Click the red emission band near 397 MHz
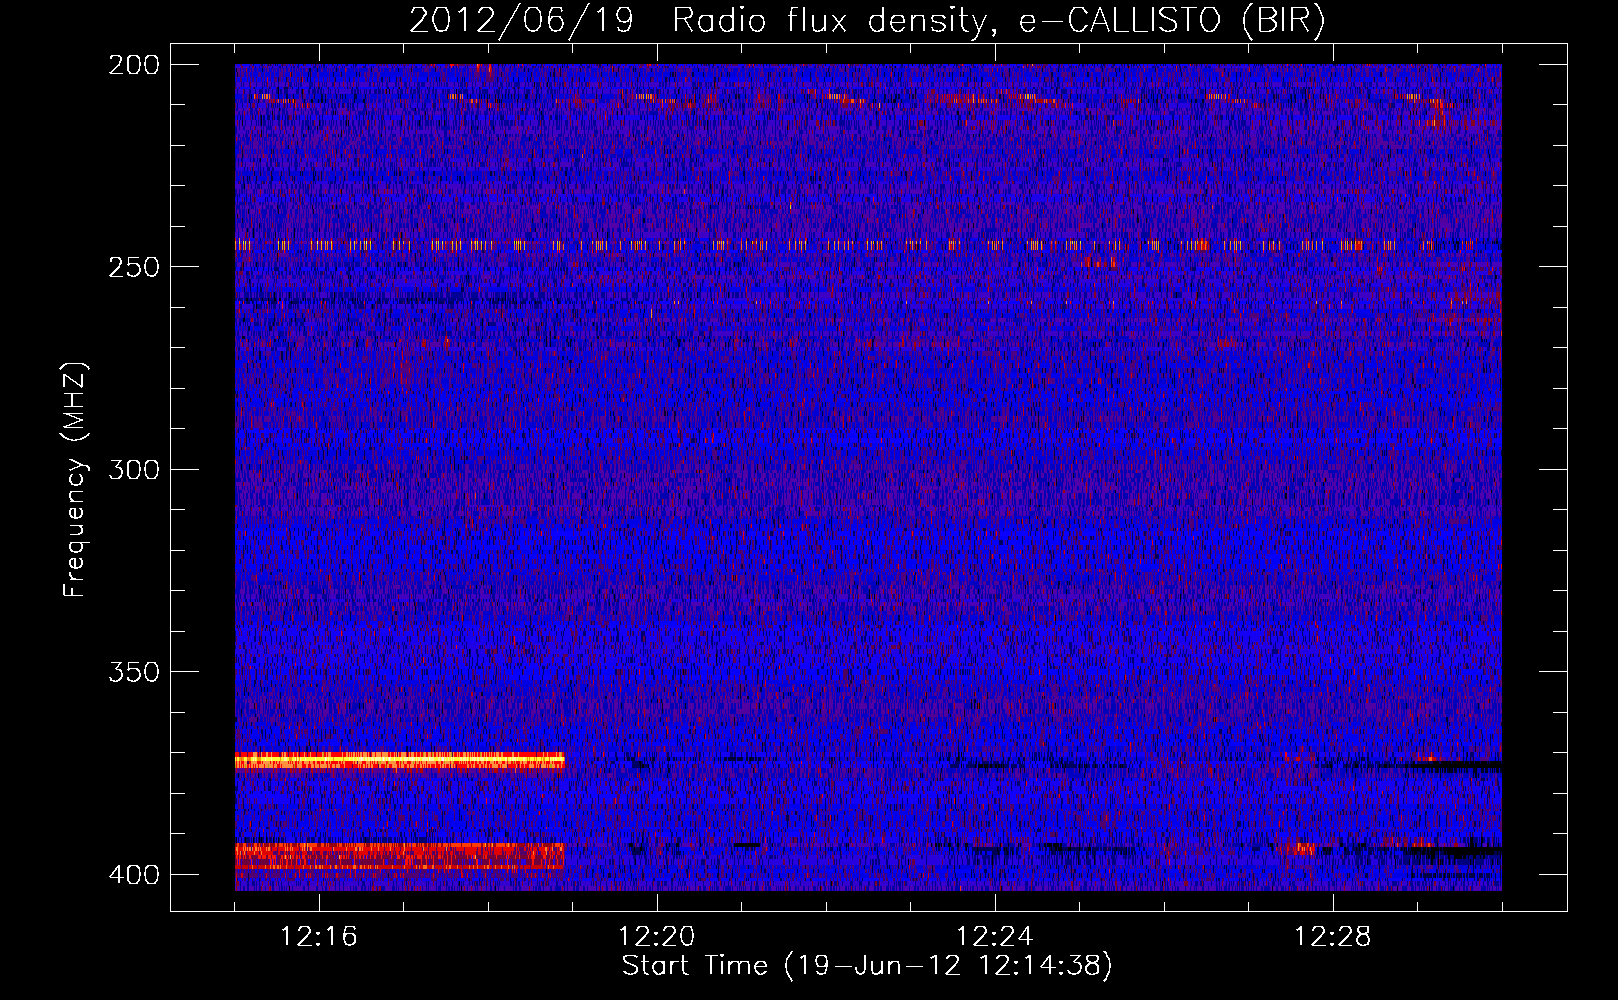The width and height of the screenshot is (1618, 1000). click(x=400, y=856)
